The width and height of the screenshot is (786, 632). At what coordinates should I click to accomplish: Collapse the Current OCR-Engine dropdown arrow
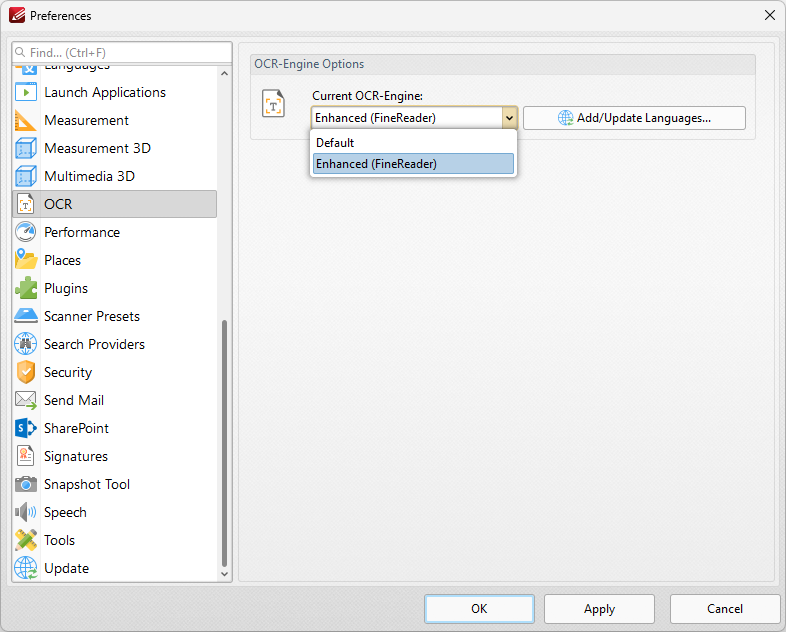[x=508, y=118]
